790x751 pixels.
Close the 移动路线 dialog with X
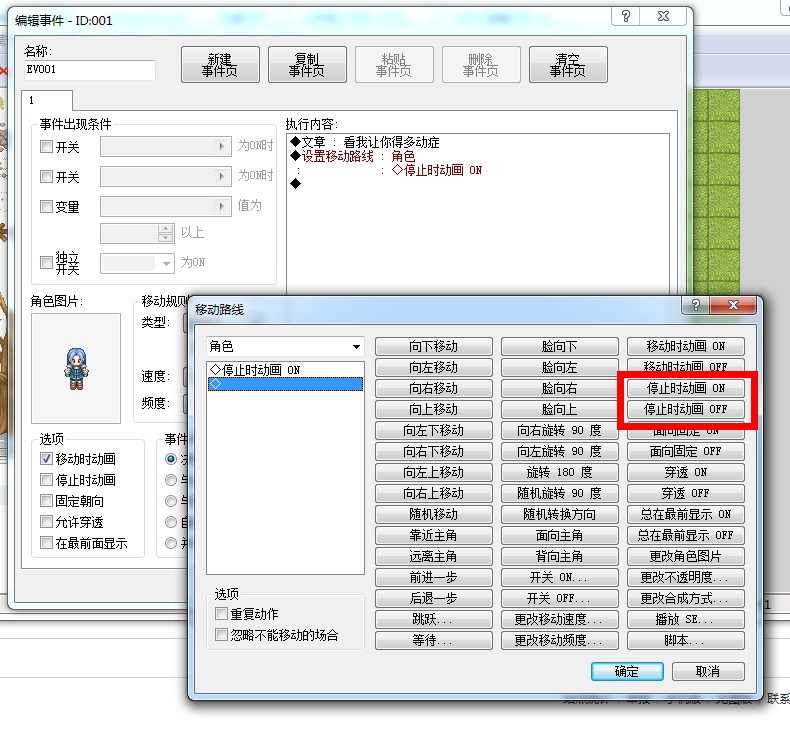pyautogui.click(x=733, y=305)
